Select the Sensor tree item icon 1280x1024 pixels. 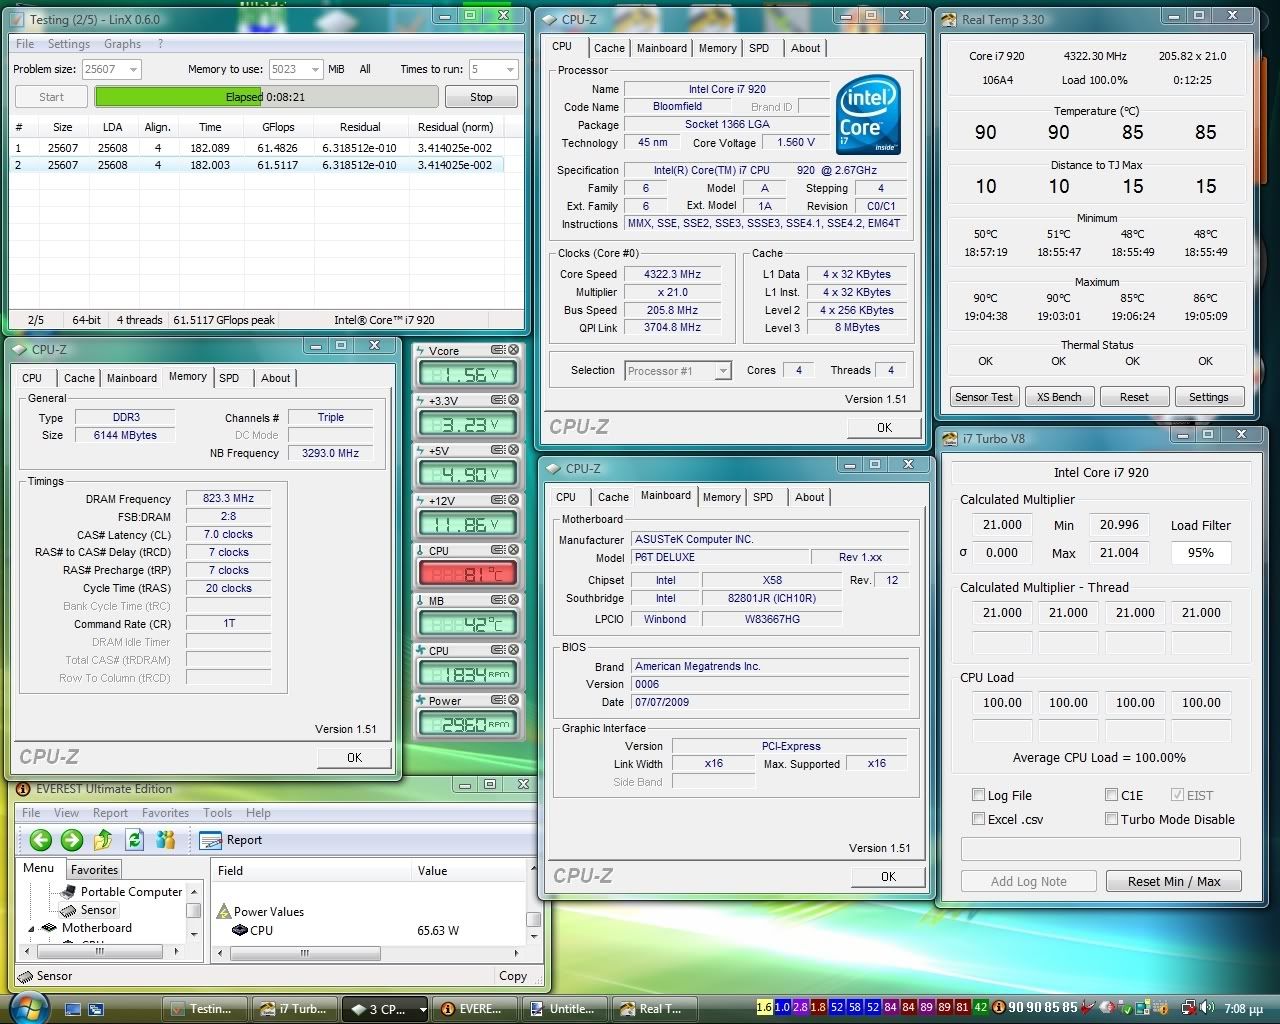68,910
